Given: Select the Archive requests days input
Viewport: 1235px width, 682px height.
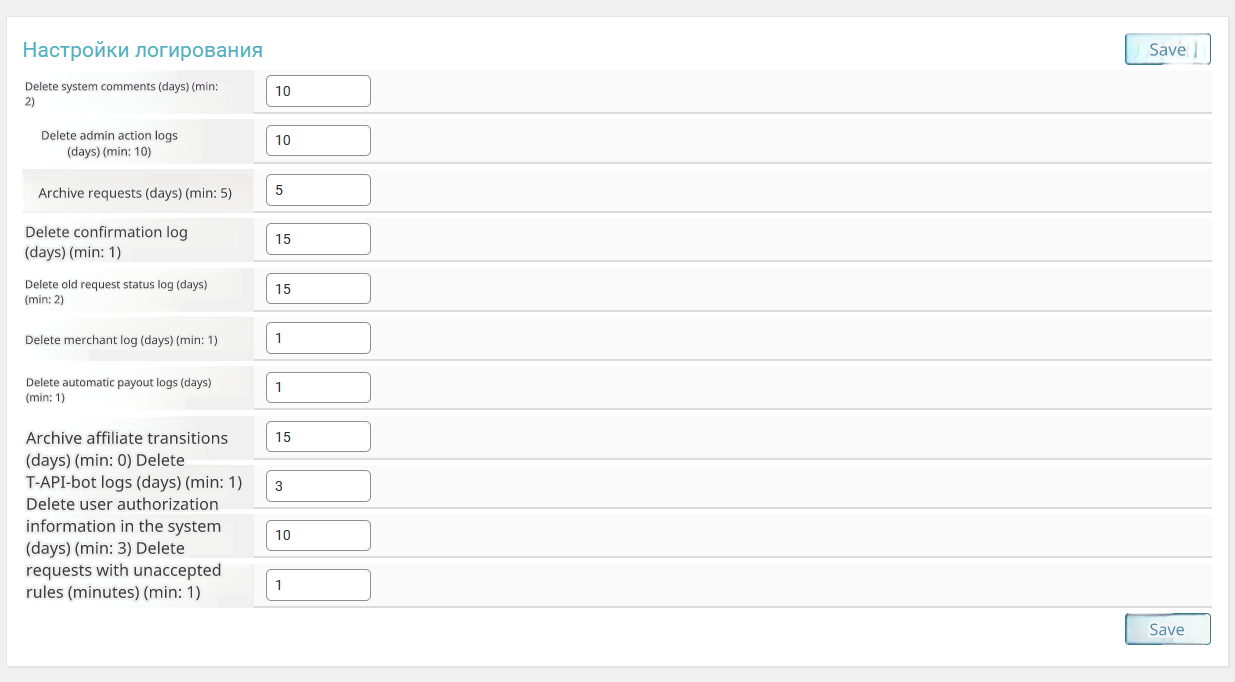Looking at the screenshot, I should (x=318, y=190).
